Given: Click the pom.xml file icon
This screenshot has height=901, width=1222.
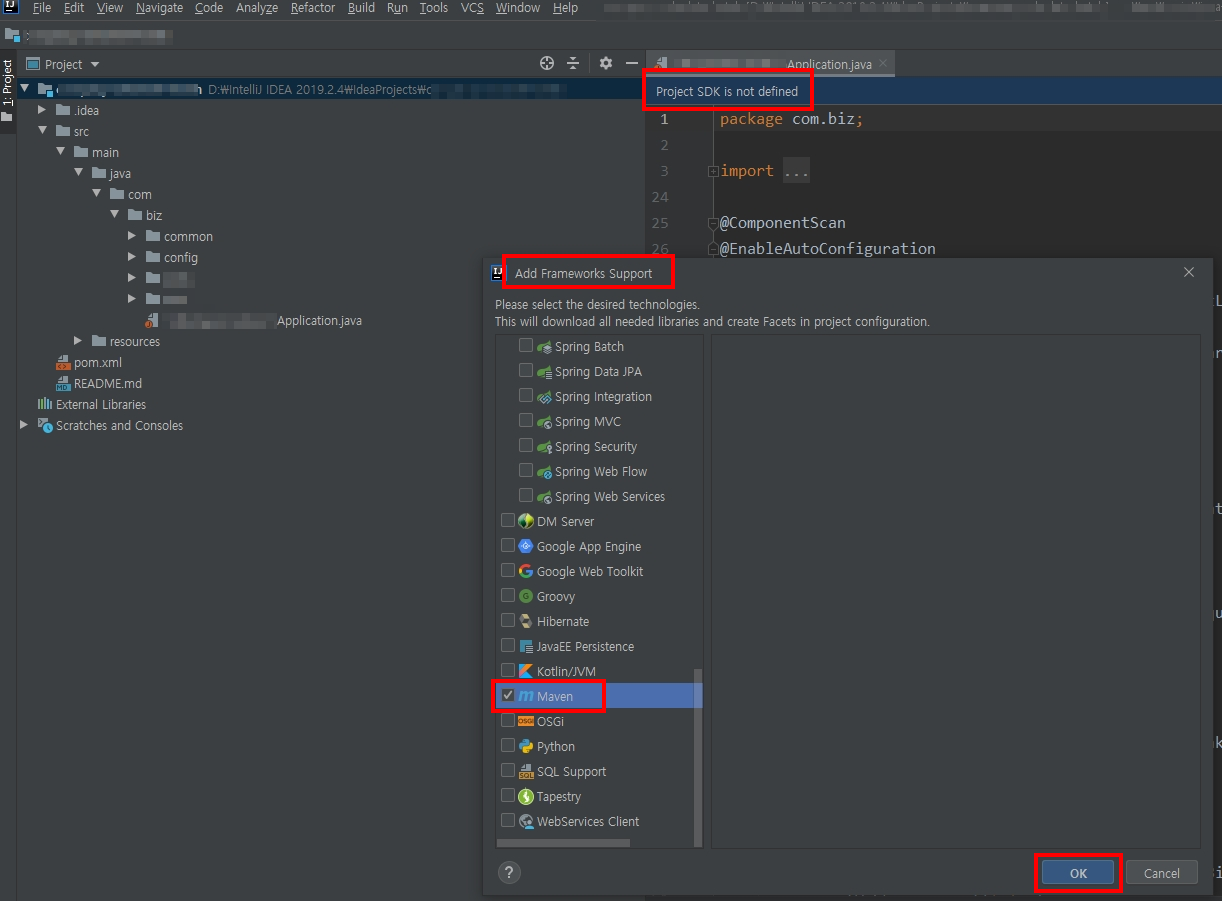Looking at the screenshot, I should 64,362.
